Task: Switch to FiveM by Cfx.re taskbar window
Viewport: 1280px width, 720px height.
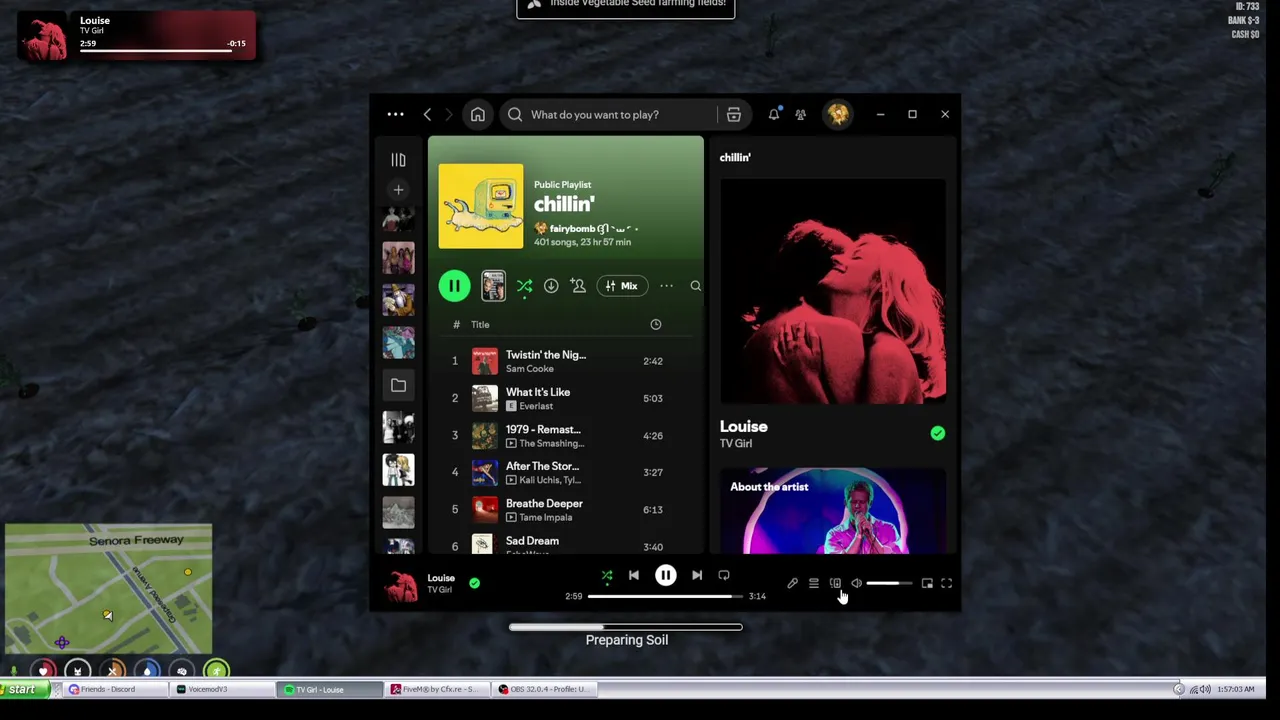Action: coord(438,689)
